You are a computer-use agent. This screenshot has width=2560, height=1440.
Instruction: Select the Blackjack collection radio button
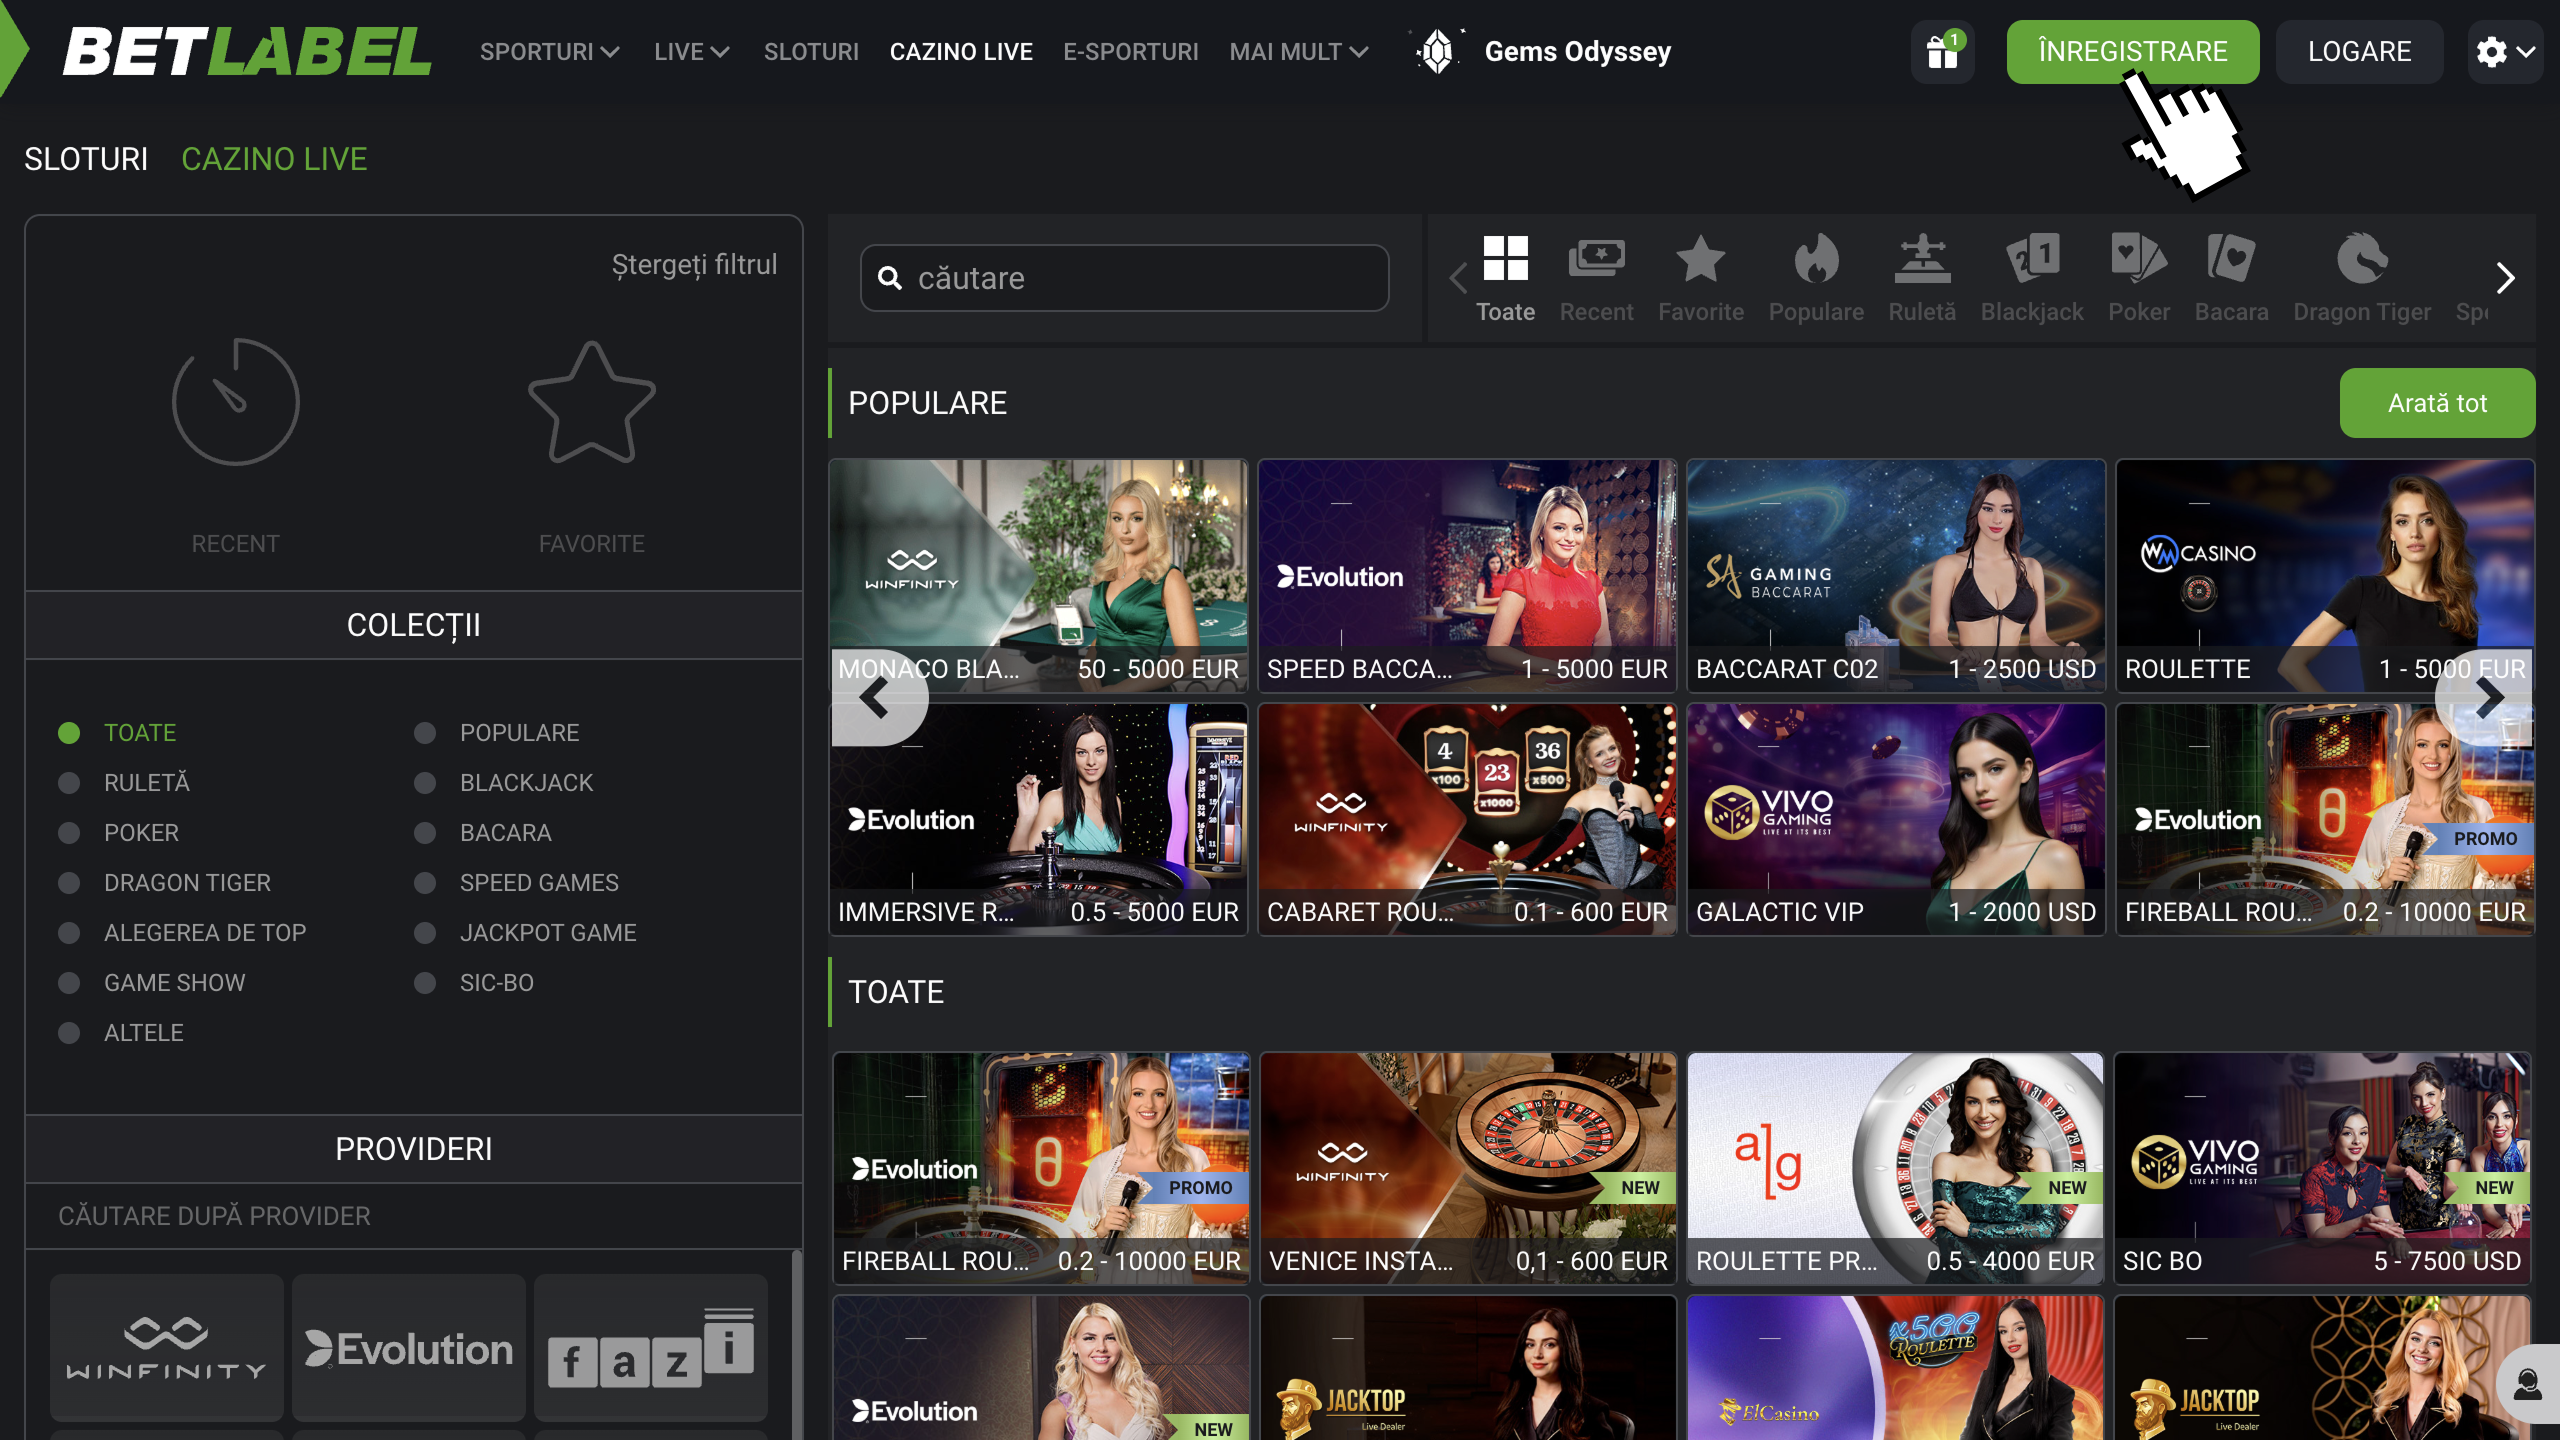(425, 783)
